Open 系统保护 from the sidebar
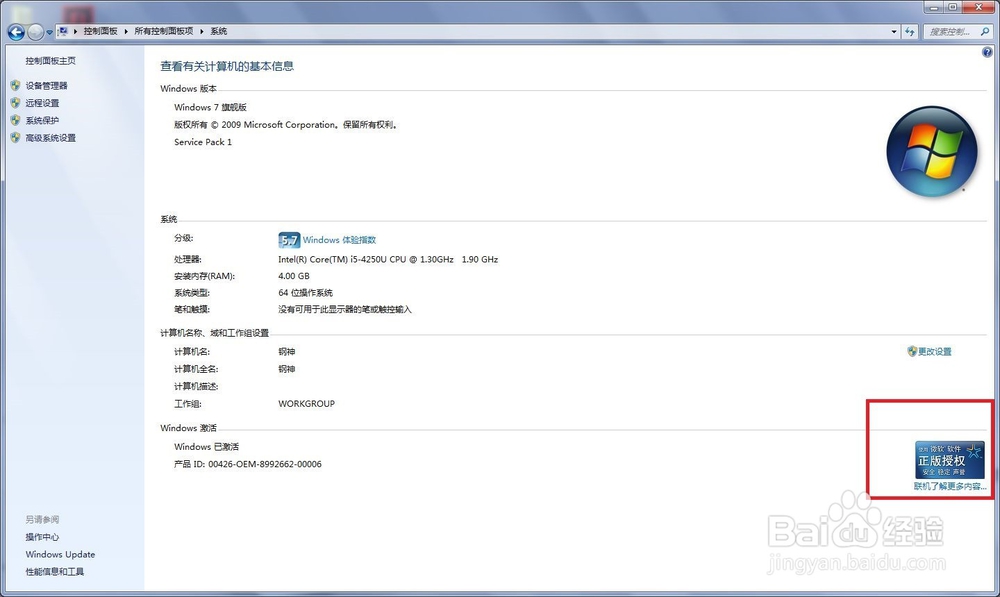 (42, 120)
